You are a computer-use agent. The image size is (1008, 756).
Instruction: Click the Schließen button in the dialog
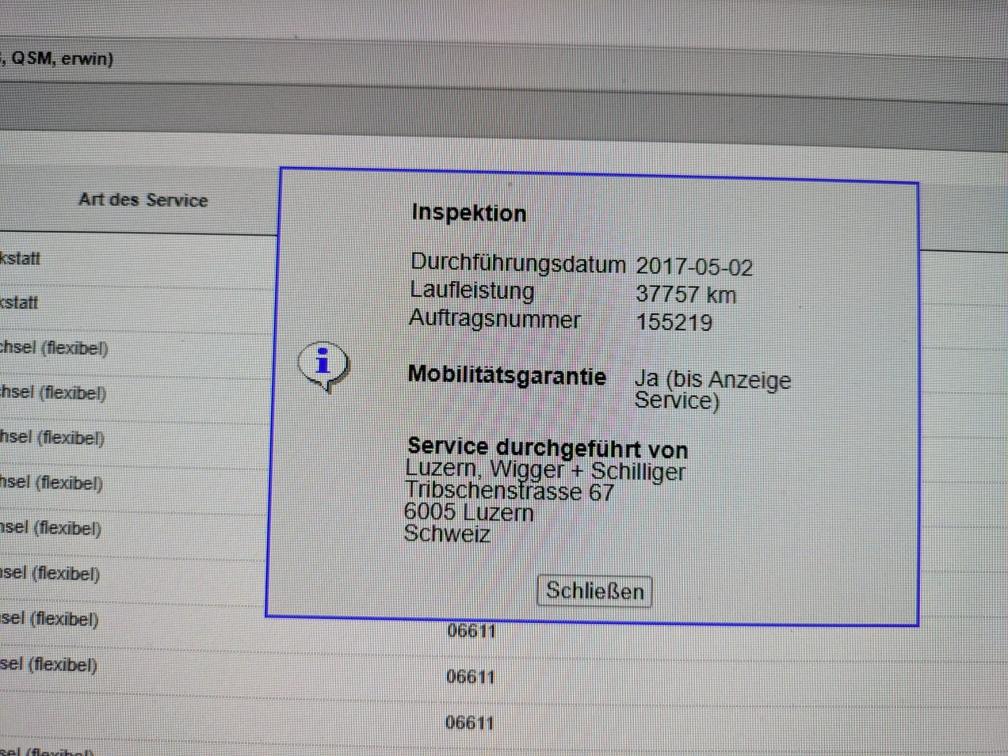click(x=594, y=591)
